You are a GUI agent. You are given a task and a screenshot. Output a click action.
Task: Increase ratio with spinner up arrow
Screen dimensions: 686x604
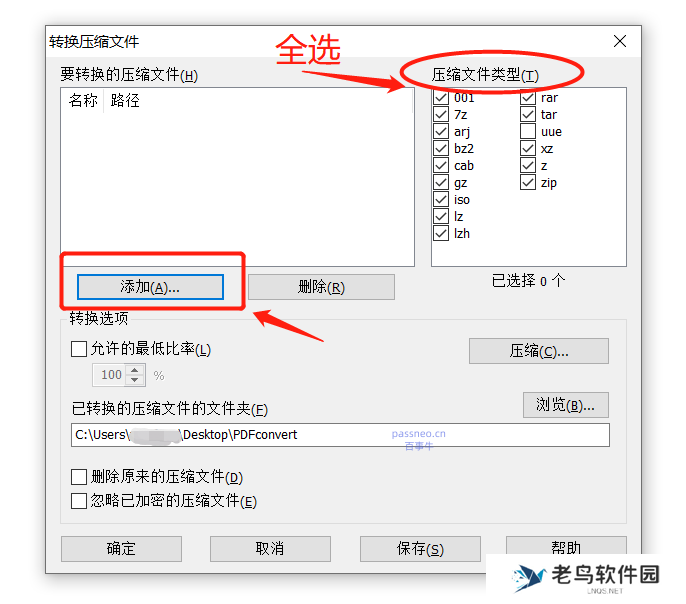click(135, 370)
